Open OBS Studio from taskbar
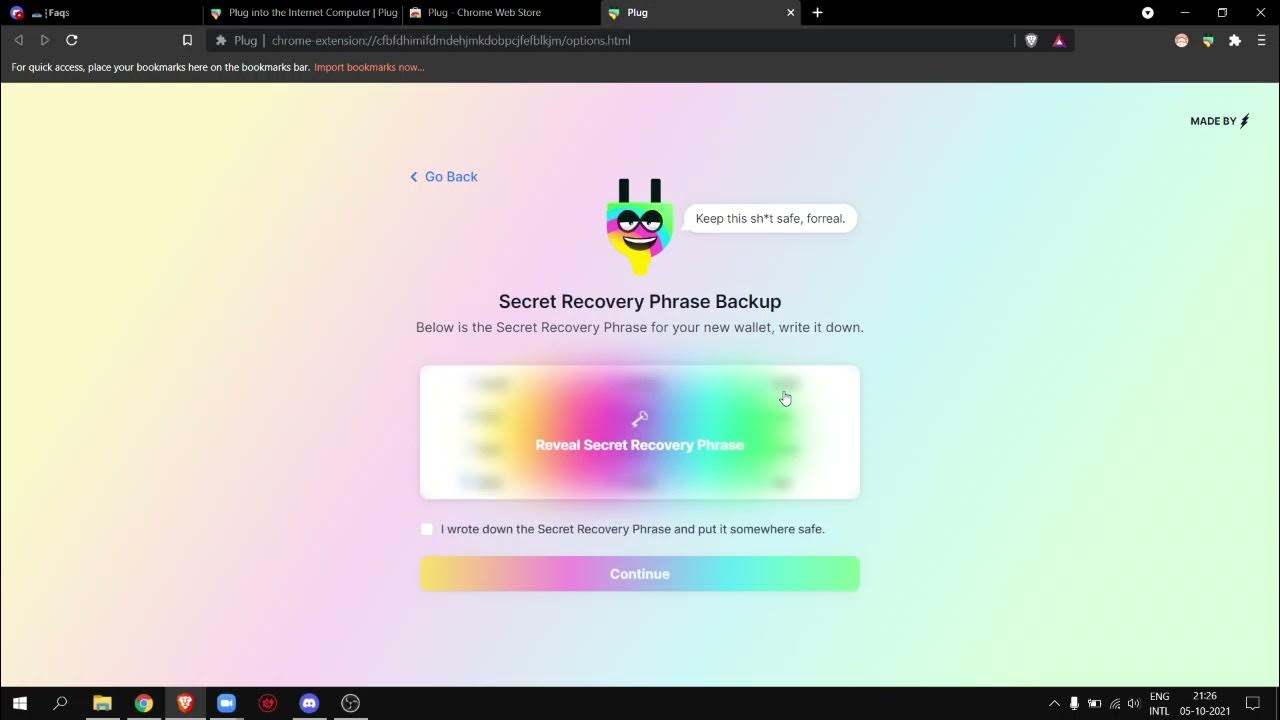Viewport: 1280px width, 720px height. pos(350,703)
